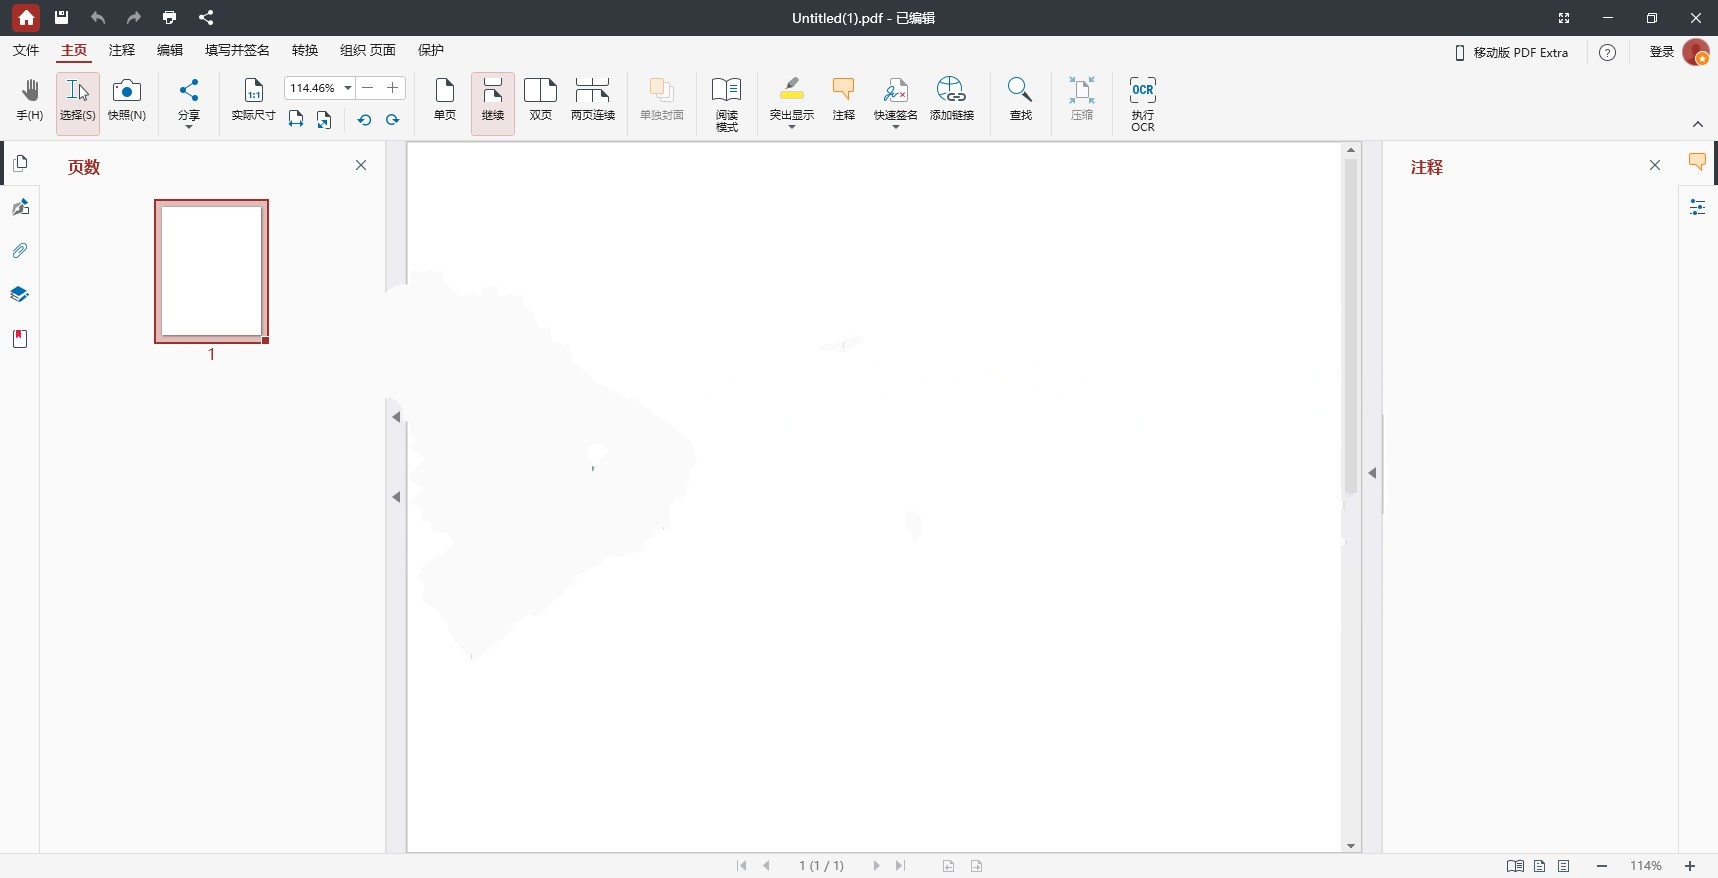This screenshot has height=878, width=1718.
Task: Run 执行 OCR on the document
Action: coord(1143,104)
